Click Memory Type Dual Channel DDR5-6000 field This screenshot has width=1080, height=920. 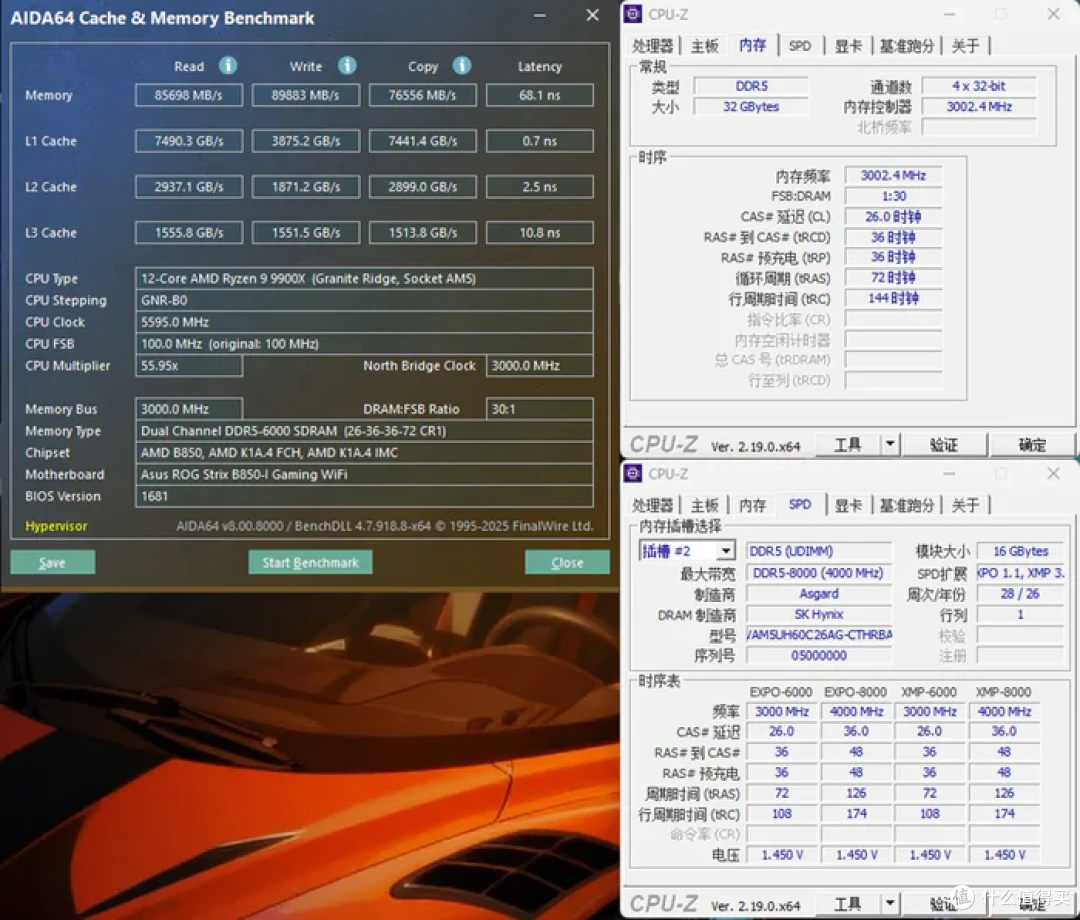tap(364, 430)
